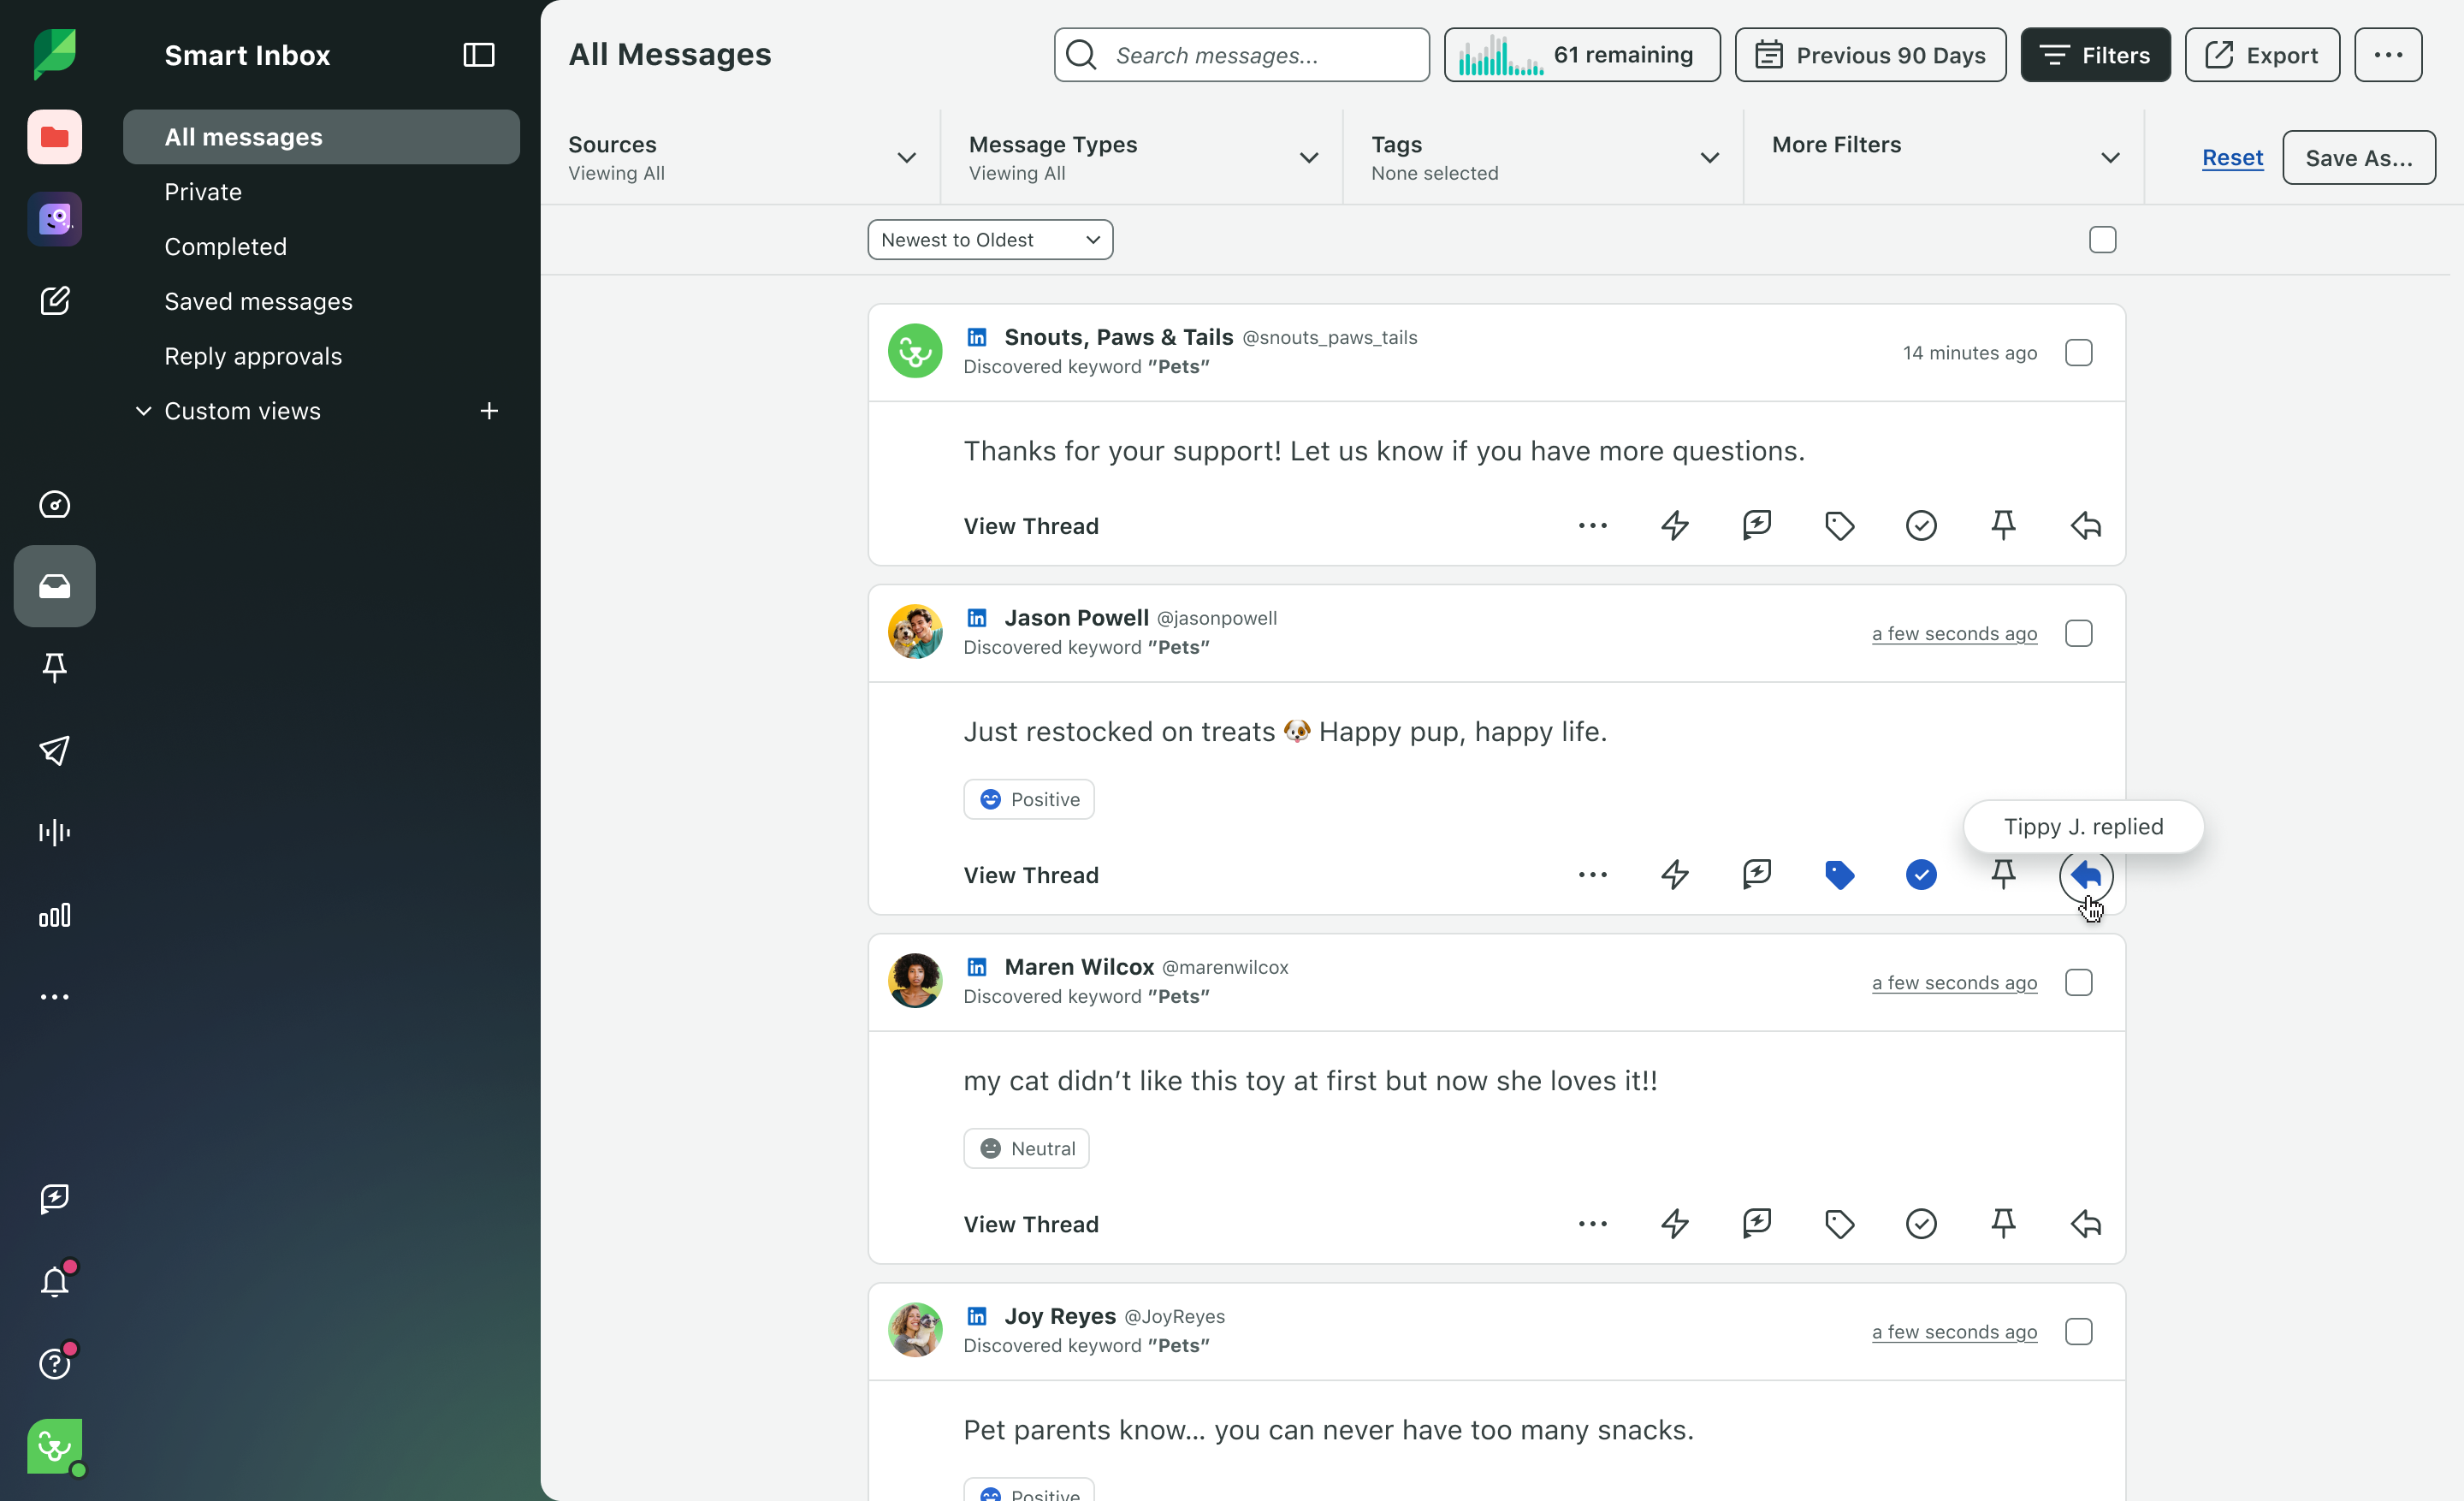The image size is (2464, 1501).
Task: Collapse the Custom views section
Action: (x=141, y=411)
